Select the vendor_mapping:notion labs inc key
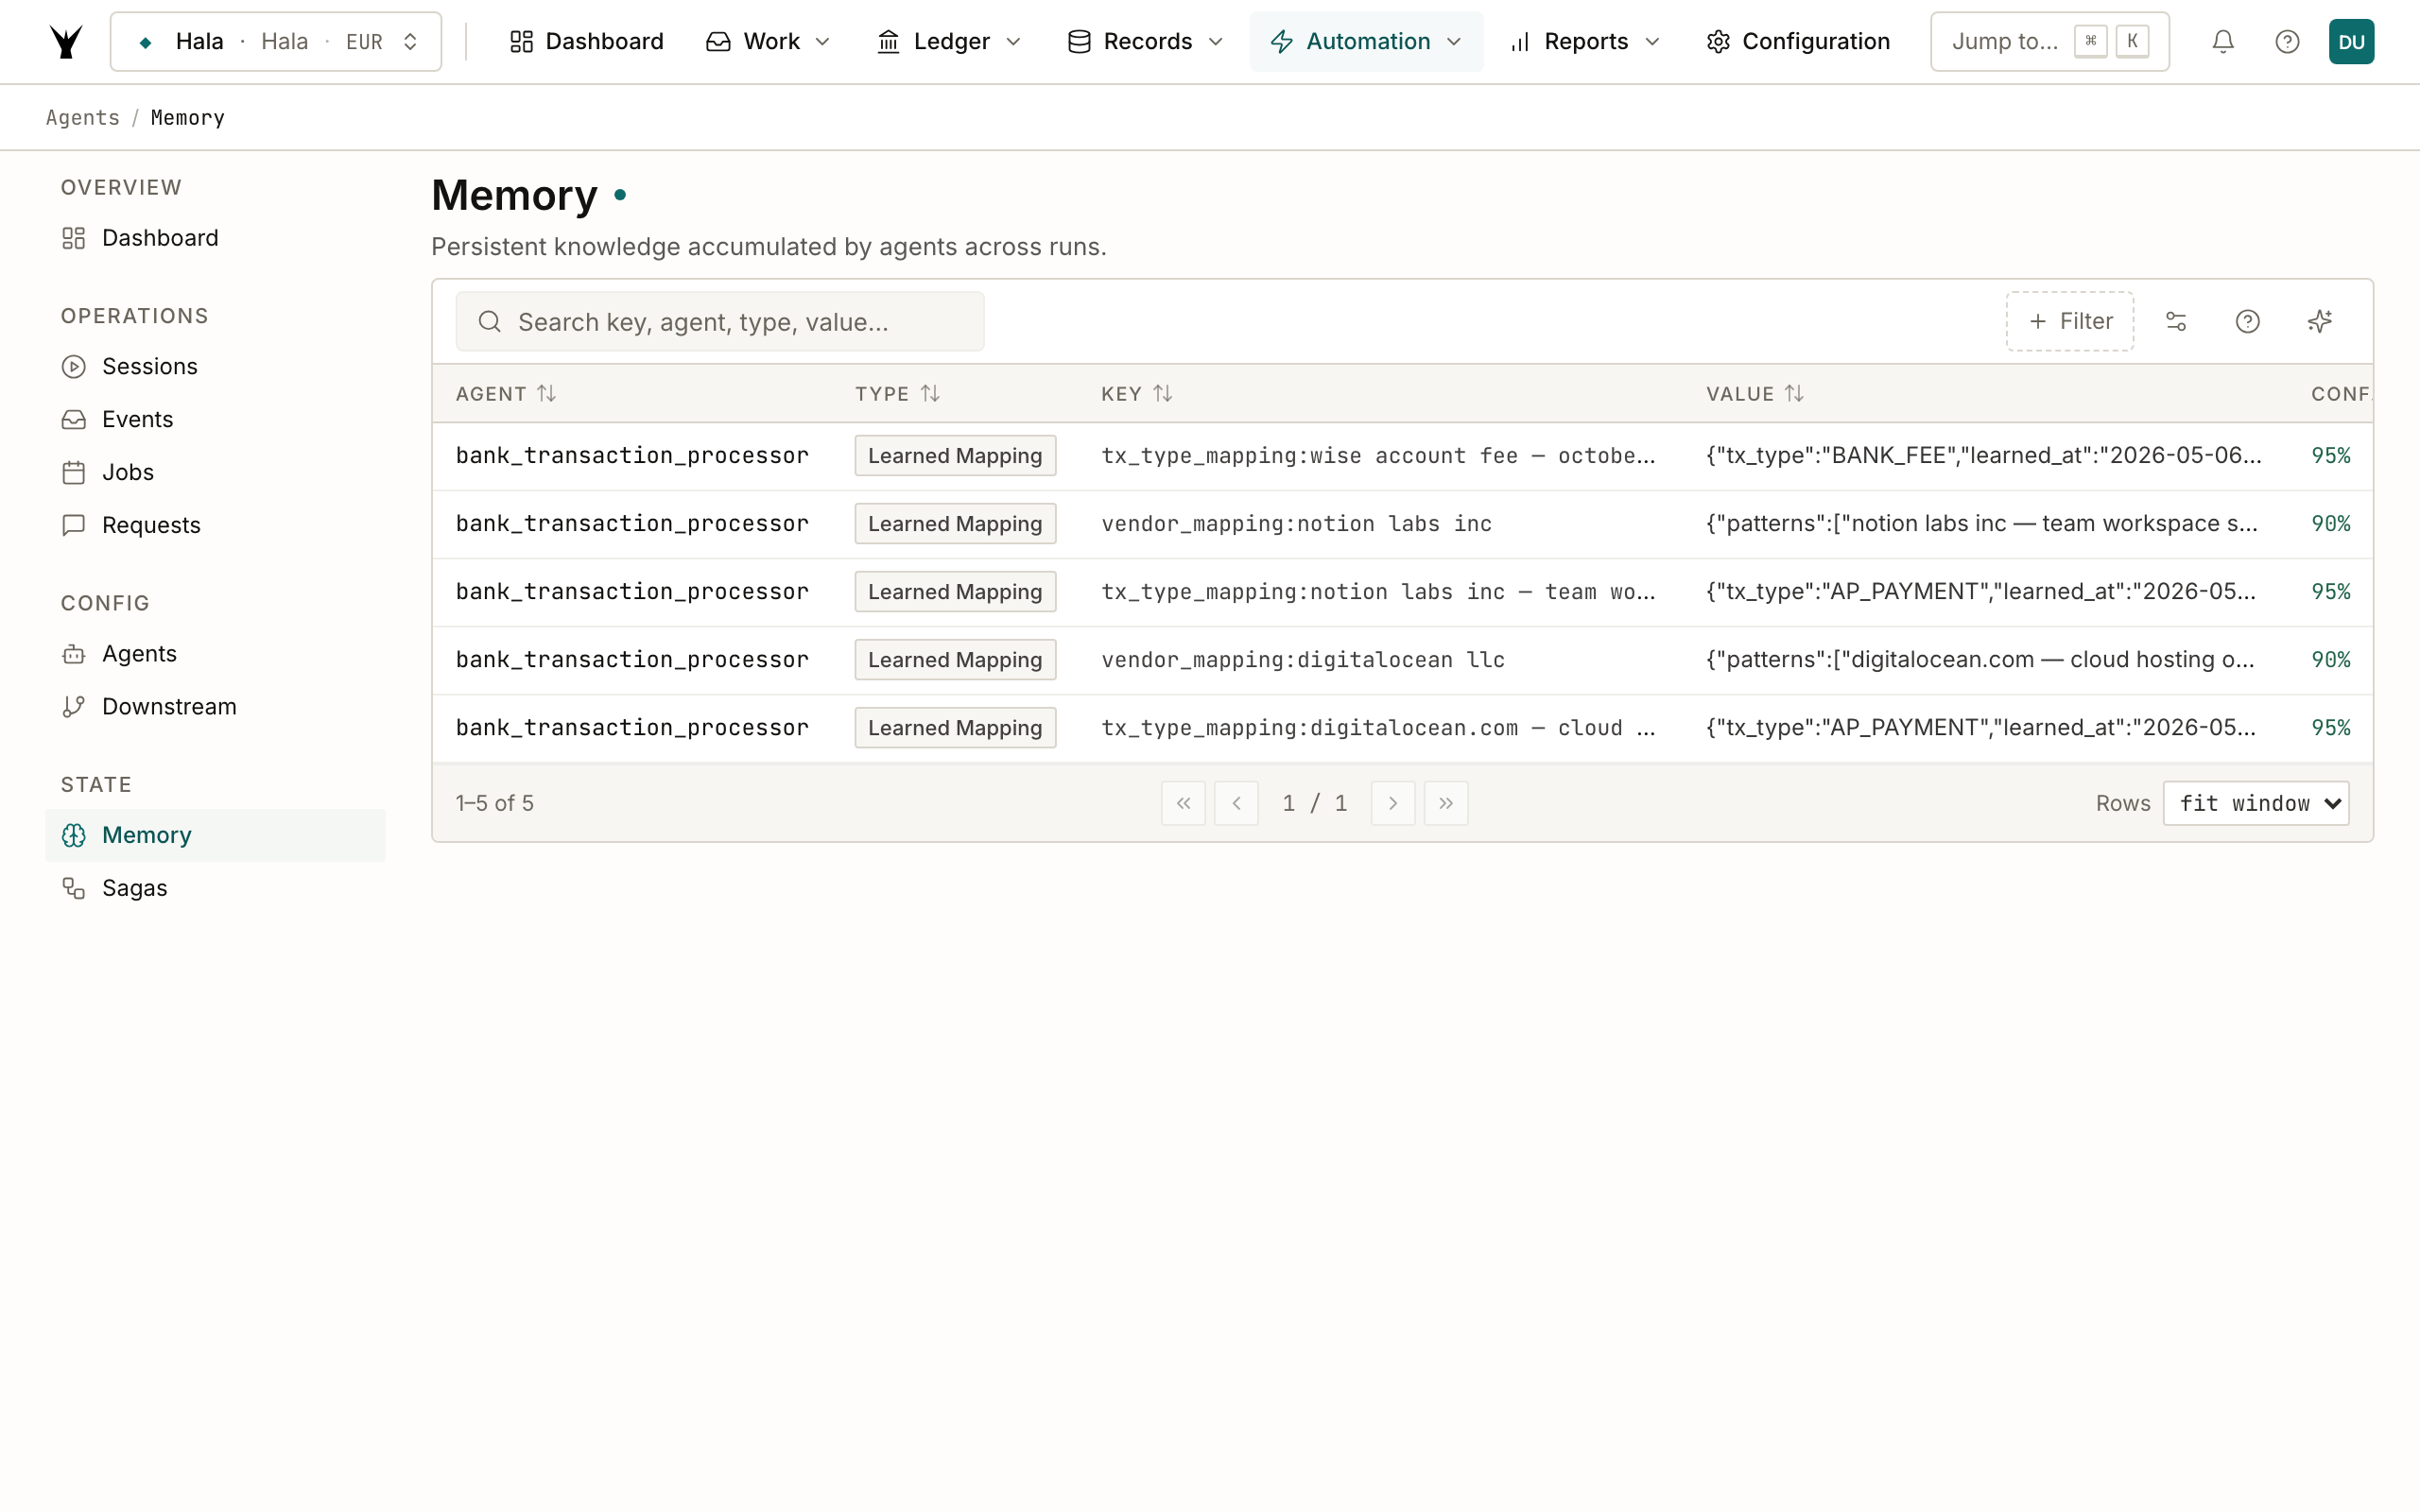Image resolution: width=2420 pixels, height=1512 pixels. point(1296,524)
